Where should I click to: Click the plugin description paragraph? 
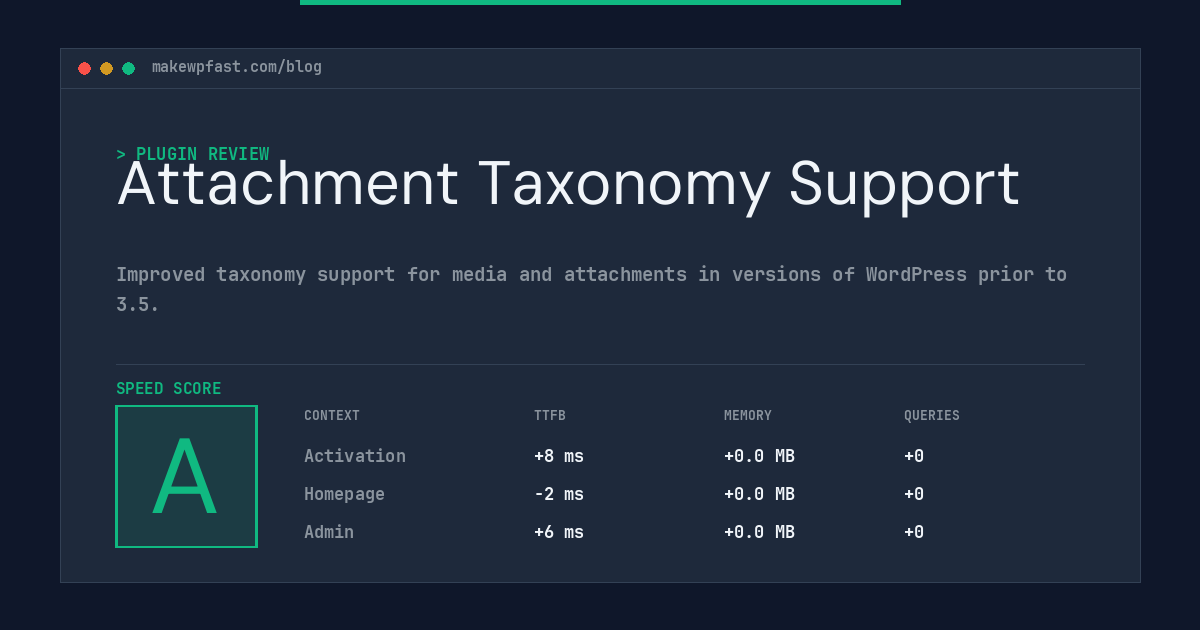(592, 289)
